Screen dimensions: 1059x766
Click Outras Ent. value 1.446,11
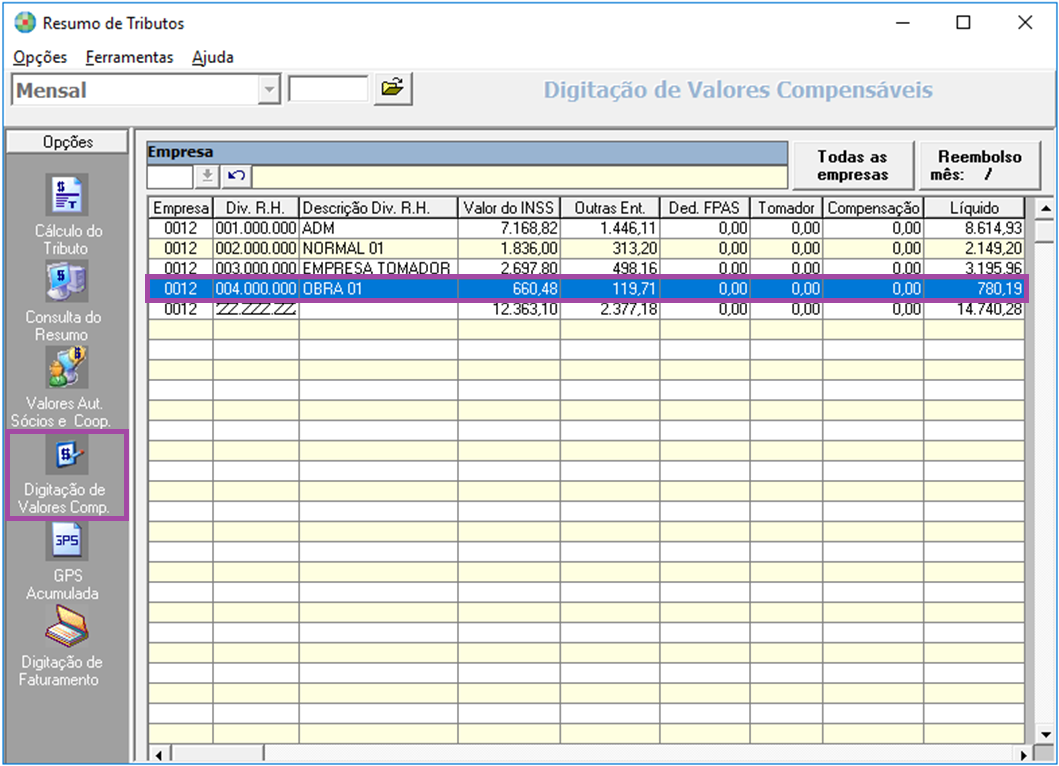point(628,228)
